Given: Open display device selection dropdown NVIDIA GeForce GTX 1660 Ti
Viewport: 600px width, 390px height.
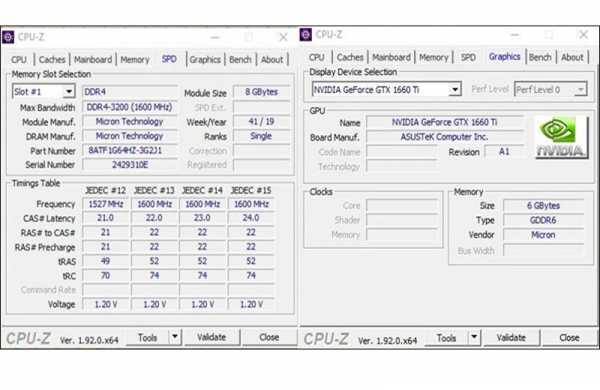Looking at the screenshot, I should pyautogui.click(x=386, y=90).
